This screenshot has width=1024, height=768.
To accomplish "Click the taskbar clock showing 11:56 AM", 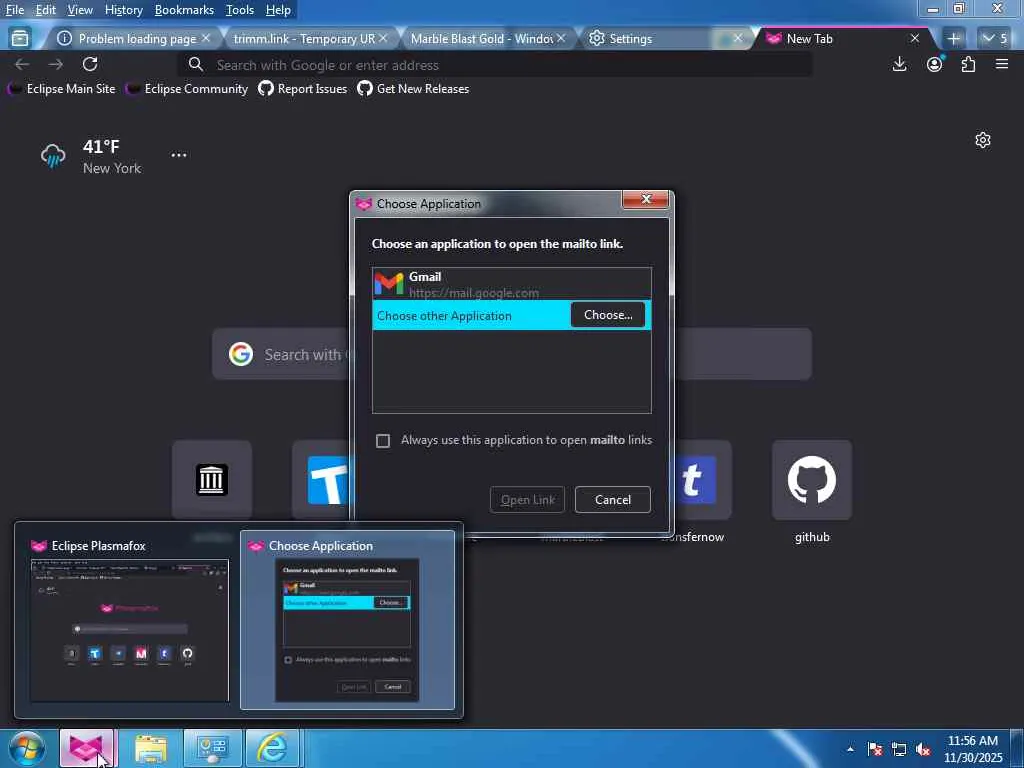I will coord(973,749).
